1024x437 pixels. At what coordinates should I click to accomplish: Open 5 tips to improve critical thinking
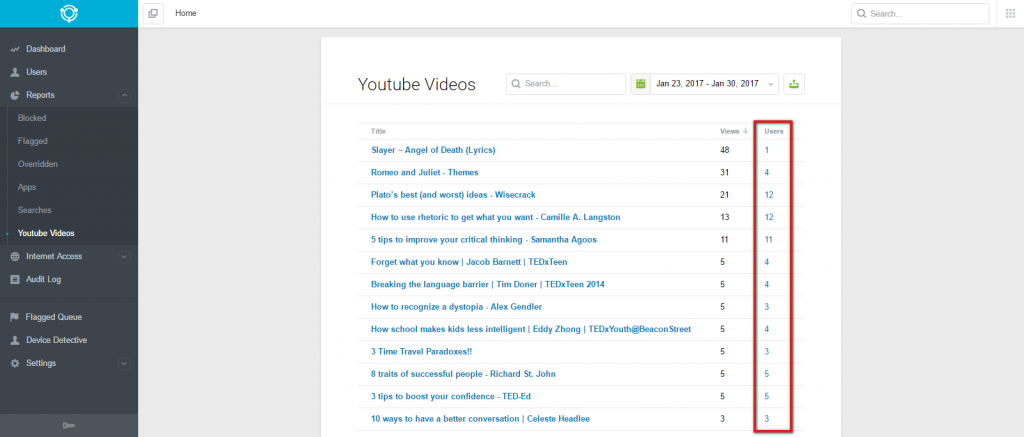coord(483,240)
